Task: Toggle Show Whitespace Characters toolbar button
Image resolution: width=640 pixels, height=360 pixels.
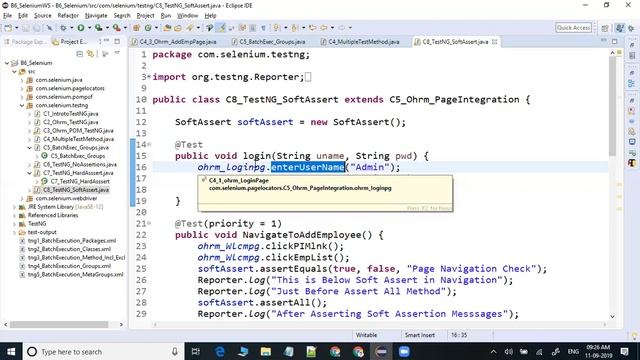Action: 263,28
